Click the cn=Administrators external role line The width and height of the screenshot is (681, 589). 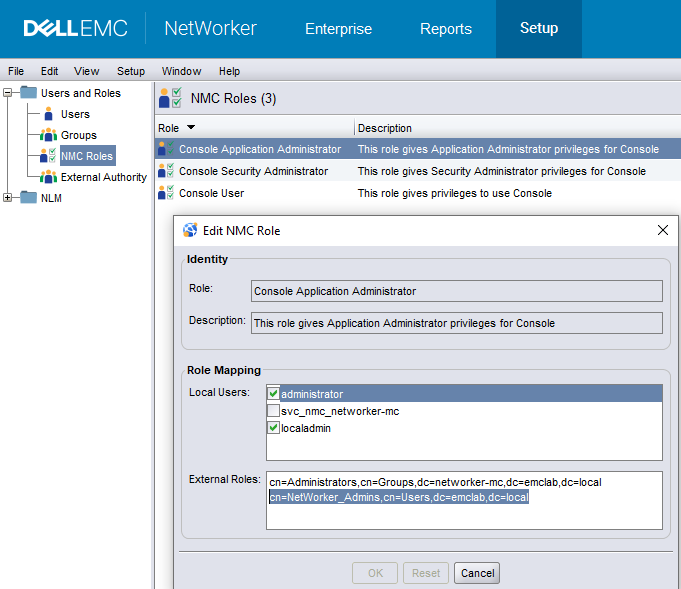[435, 482]
